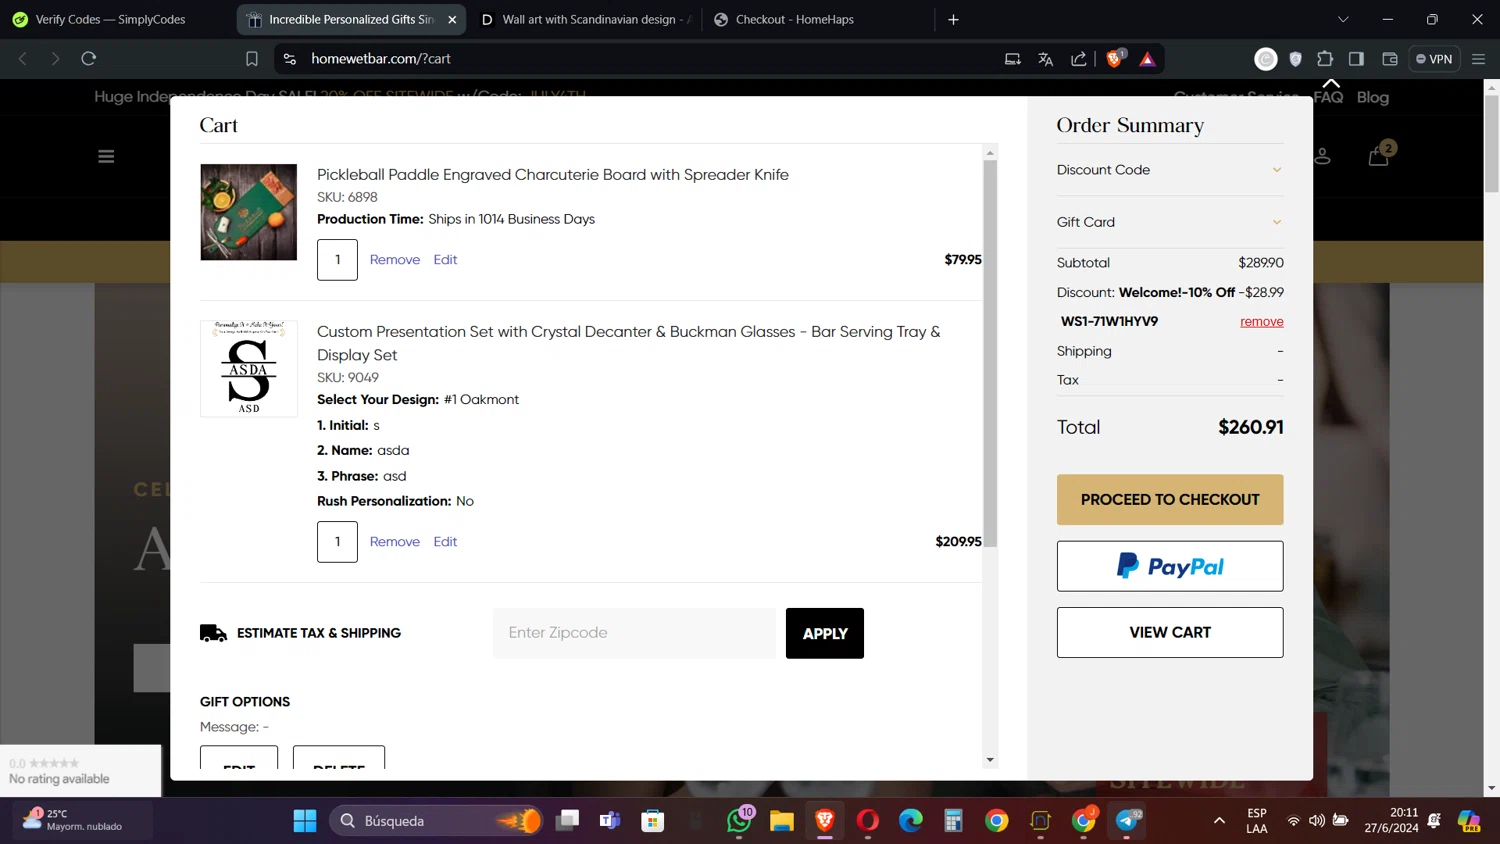Bookmark this page in the address bar
The height and width of the screenshot is (844, 1500).
pos(252,59)
